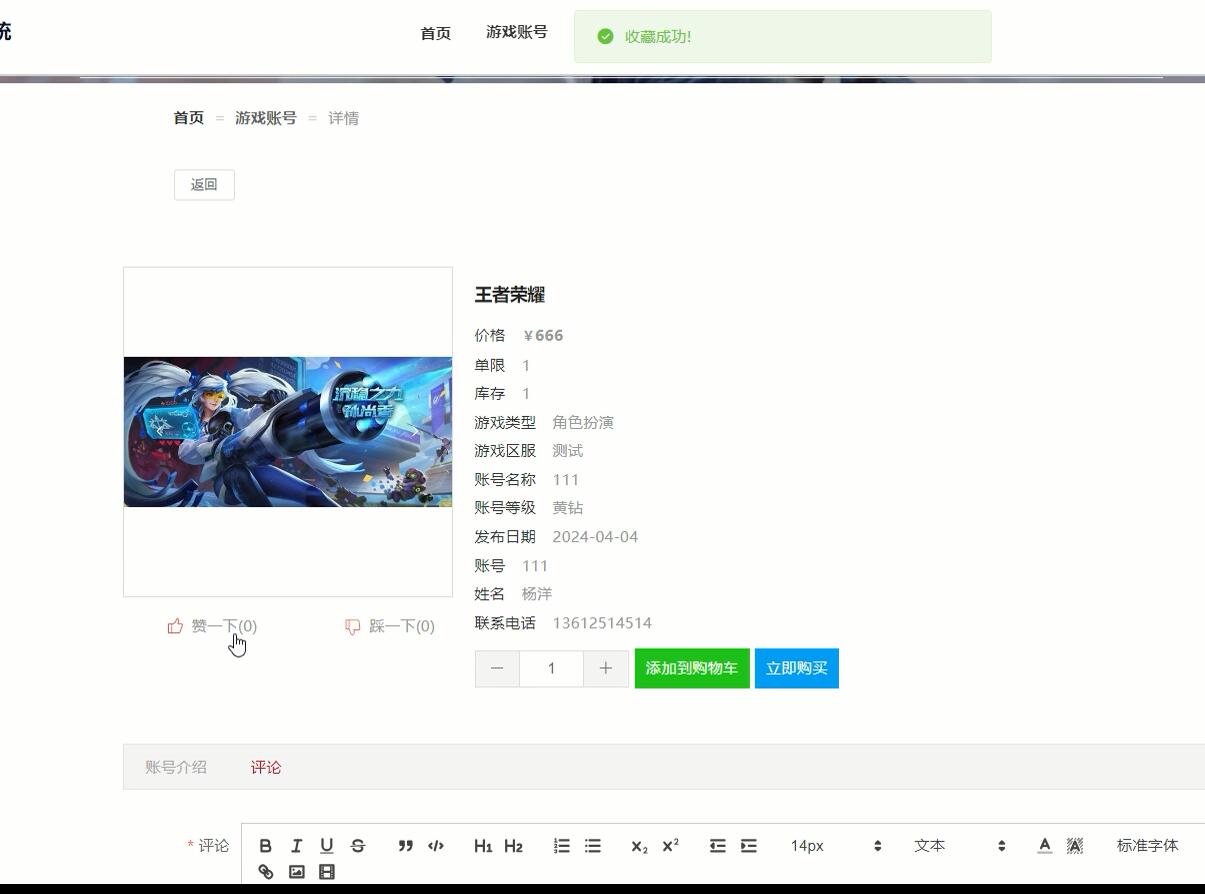Click the quantity input field
This screenshot has width=1205, height=894.
[x=551, y=668]
